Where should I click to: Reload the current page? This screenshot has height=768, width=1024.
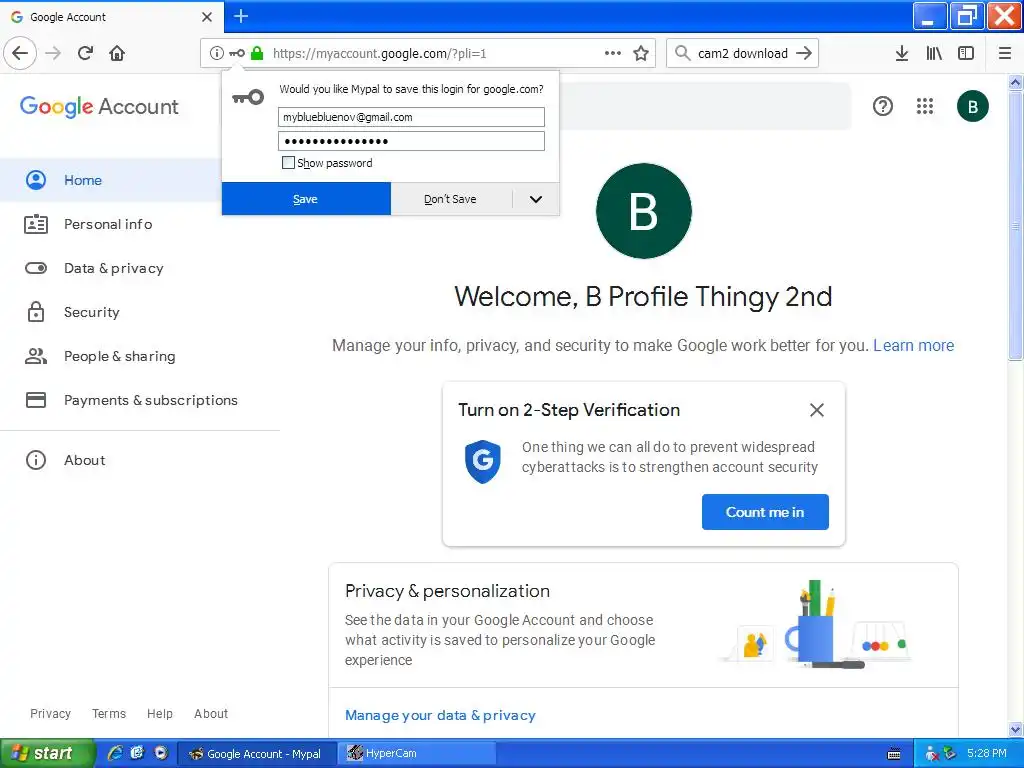tap(85, 53)
